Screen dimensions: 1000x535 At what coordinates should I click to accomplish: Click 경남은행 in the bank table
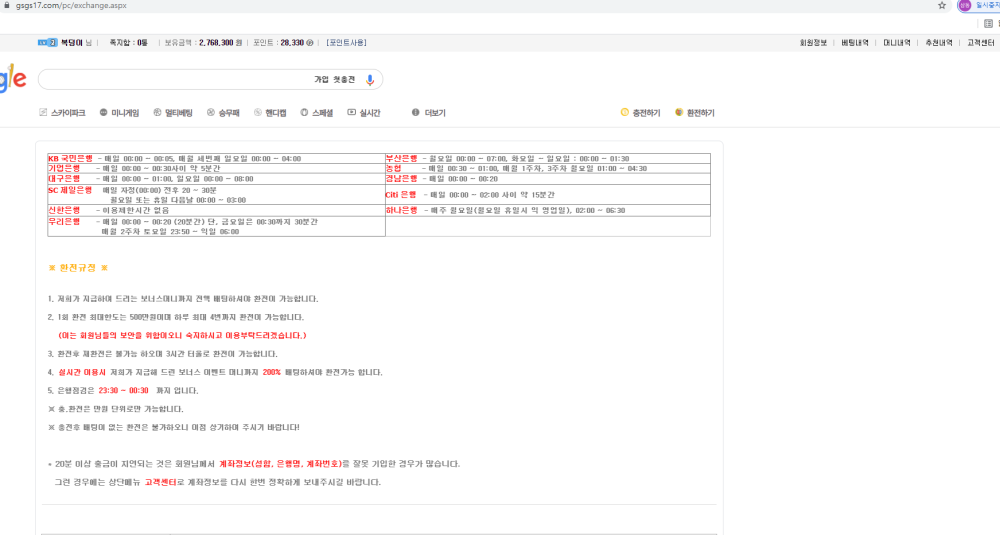click(401, 179)
